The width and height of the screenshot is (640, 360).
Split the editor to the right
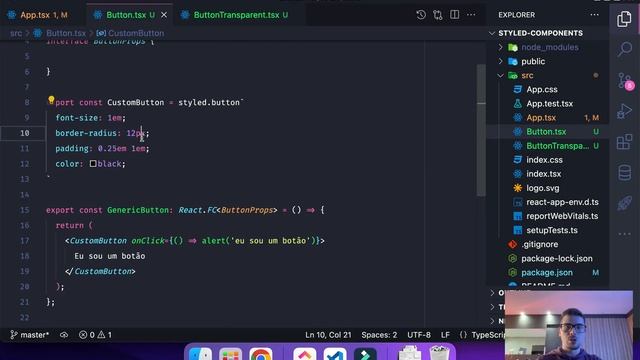pyautogui.click(x=454, y=15)
